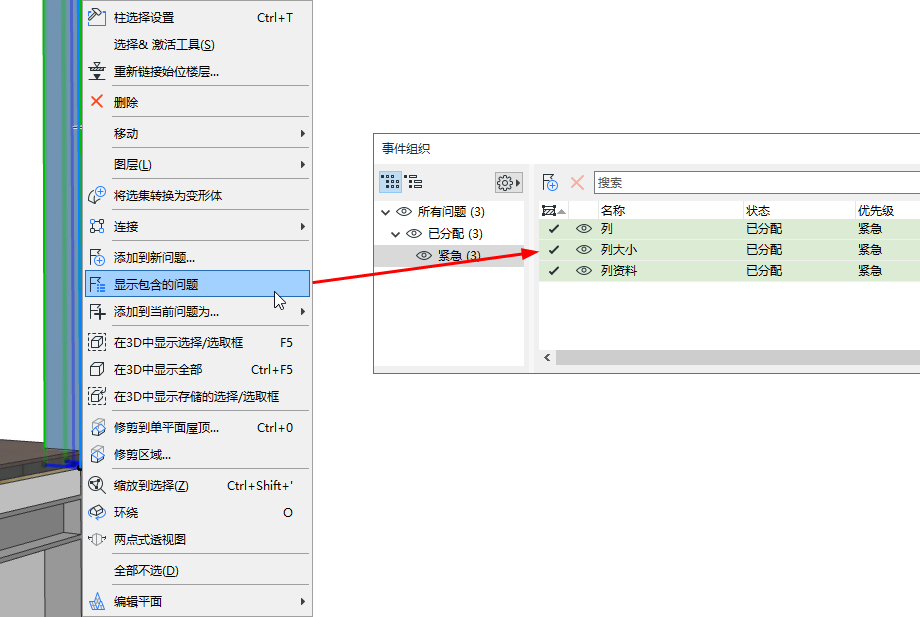Click the 环绕 orbit icon

point(97,512)
